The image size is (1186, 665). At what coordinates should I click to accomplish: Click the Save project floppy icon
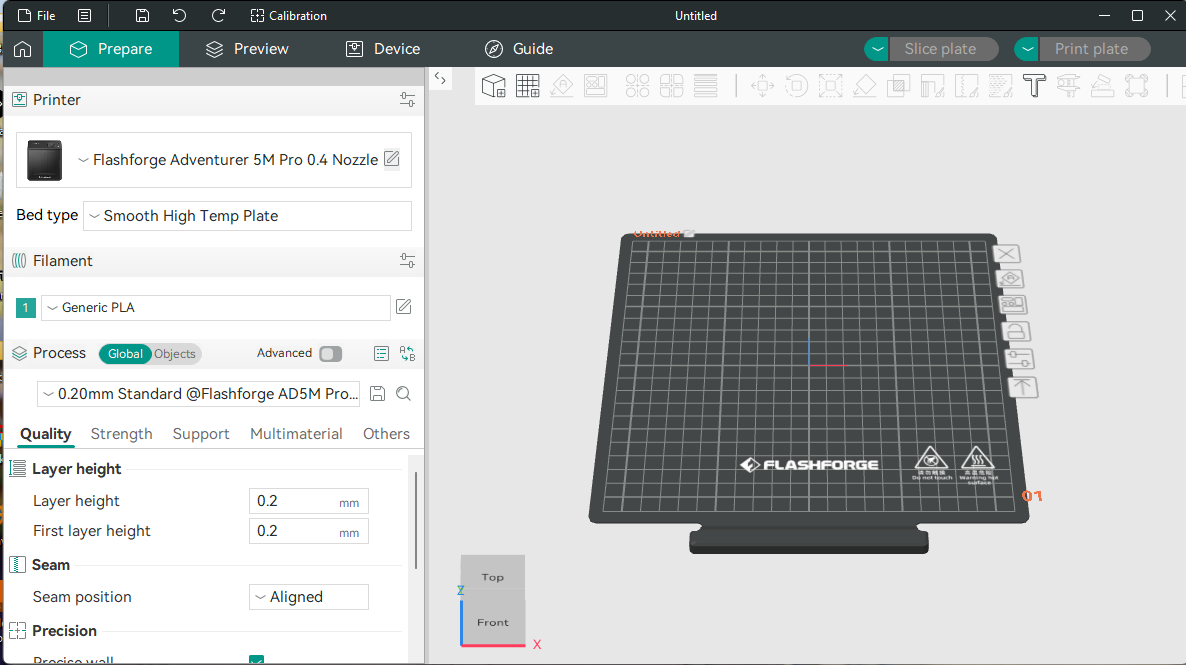(142, 15)
